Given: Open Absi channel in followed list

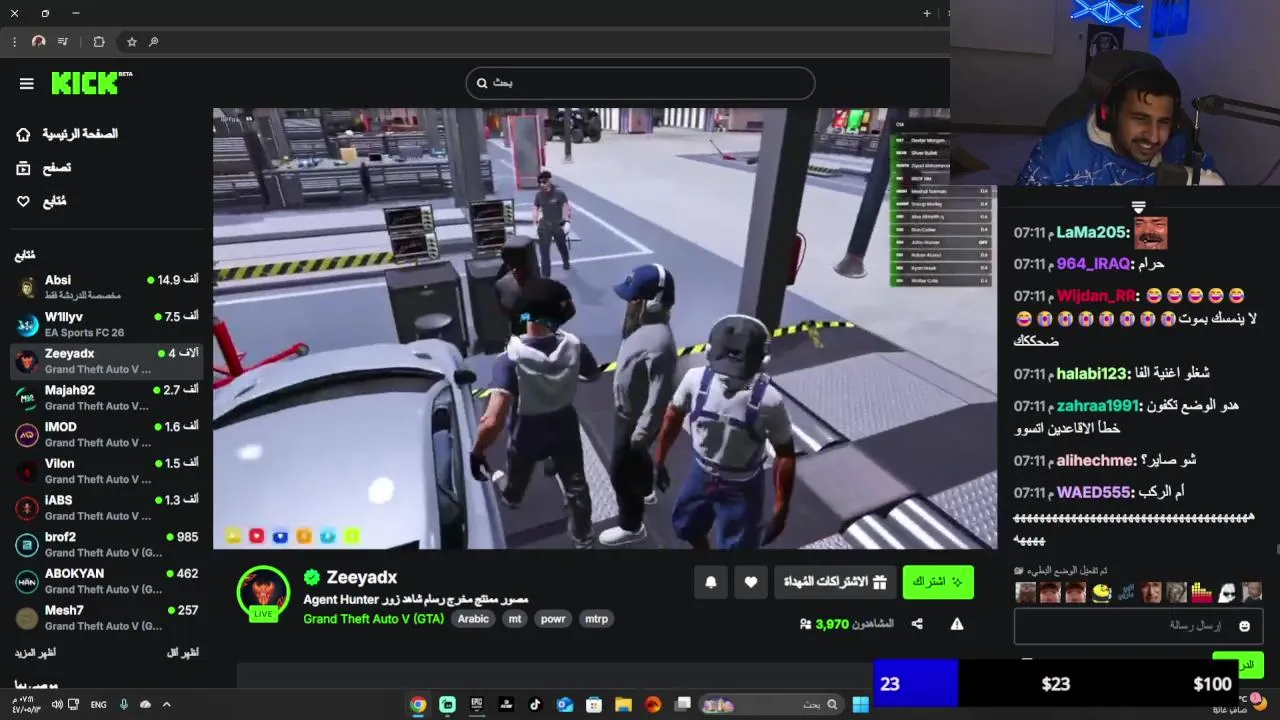Looking at the screenshot, I should tap(106, 287).
